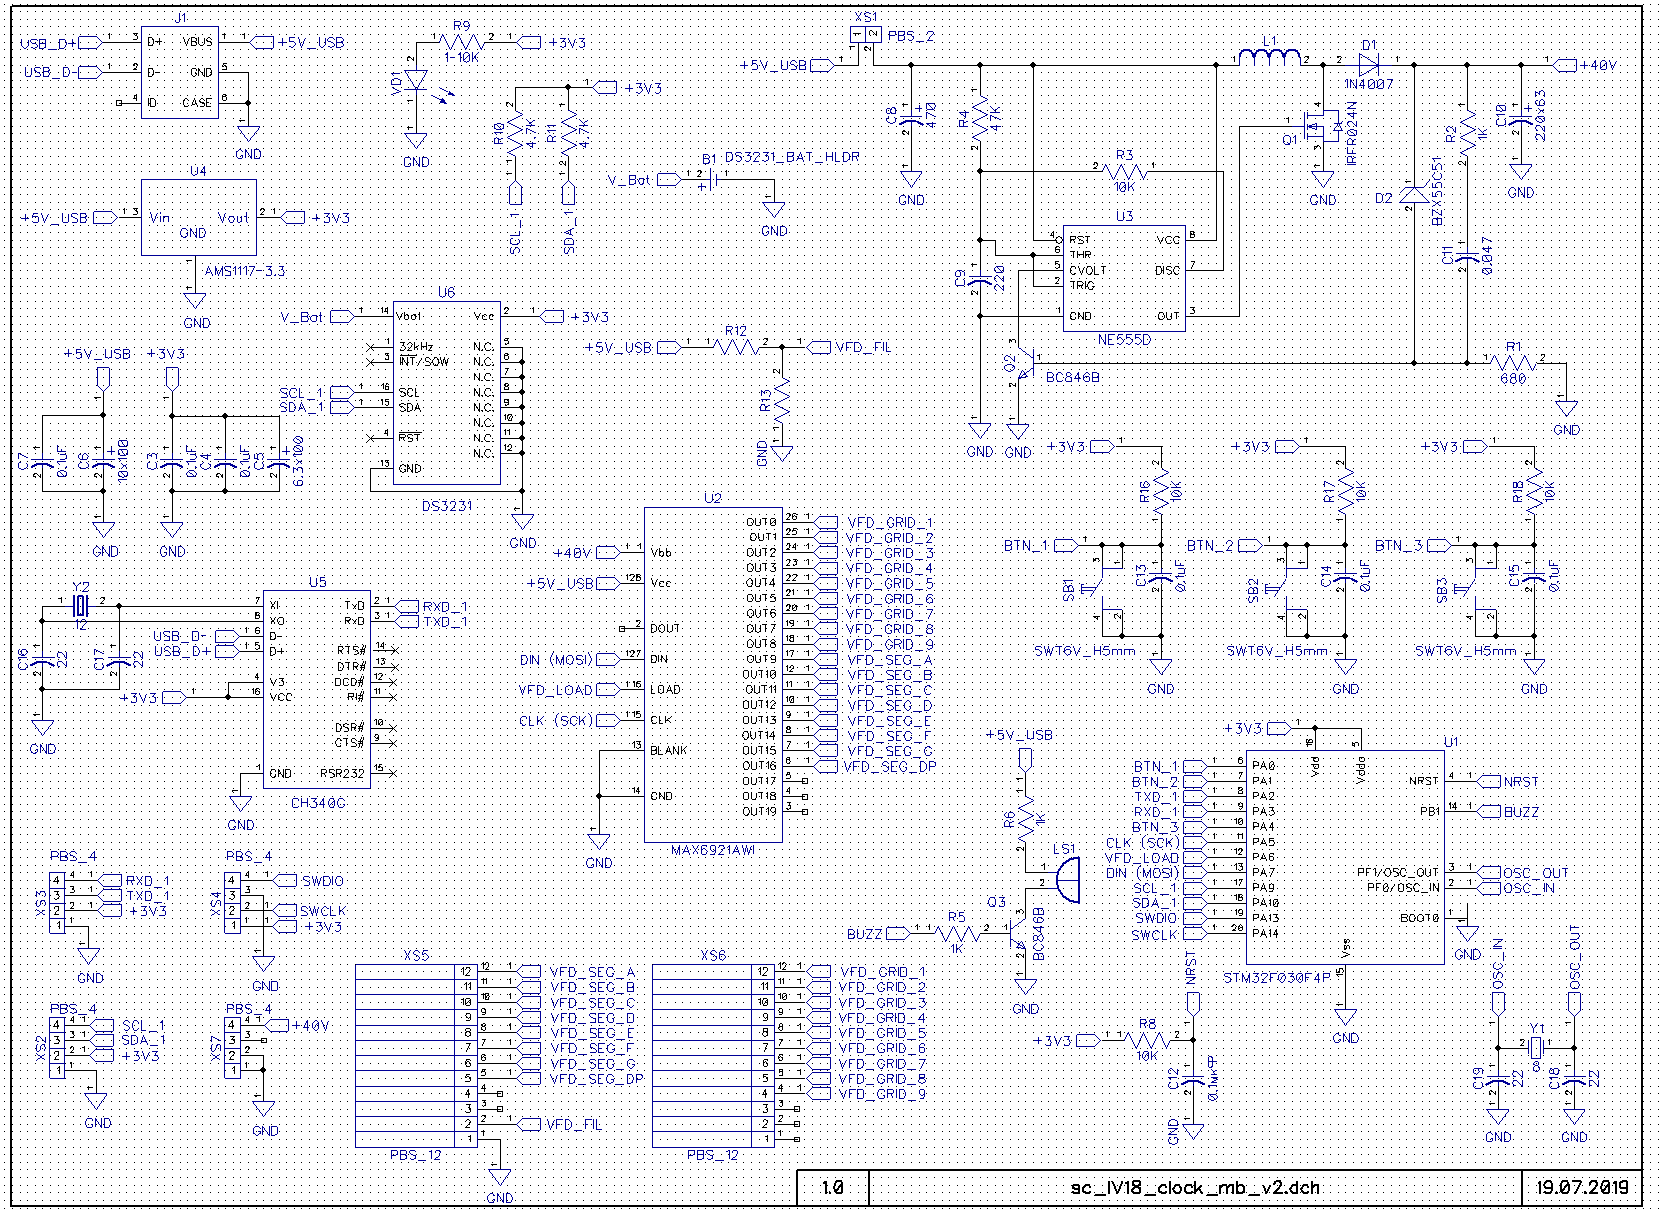
Task: Click the AMS1117-3.3 regulator U4
Action: tap(198, 217)
